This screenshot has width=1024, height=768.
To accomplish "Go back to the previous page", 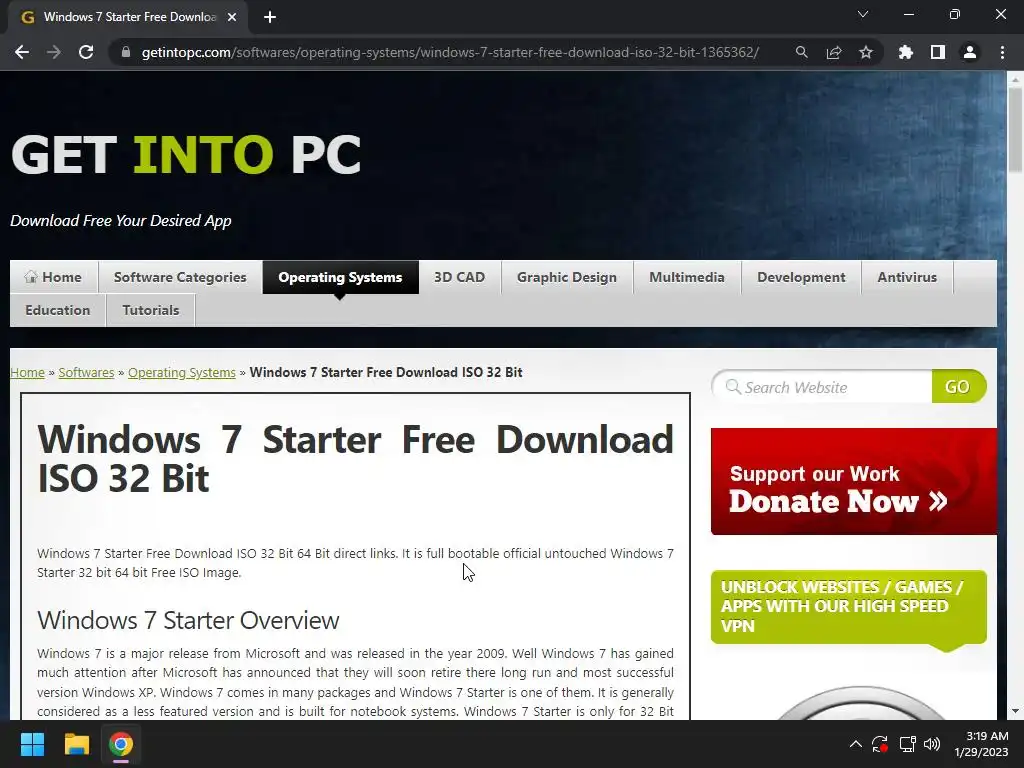I will point(22,52).
